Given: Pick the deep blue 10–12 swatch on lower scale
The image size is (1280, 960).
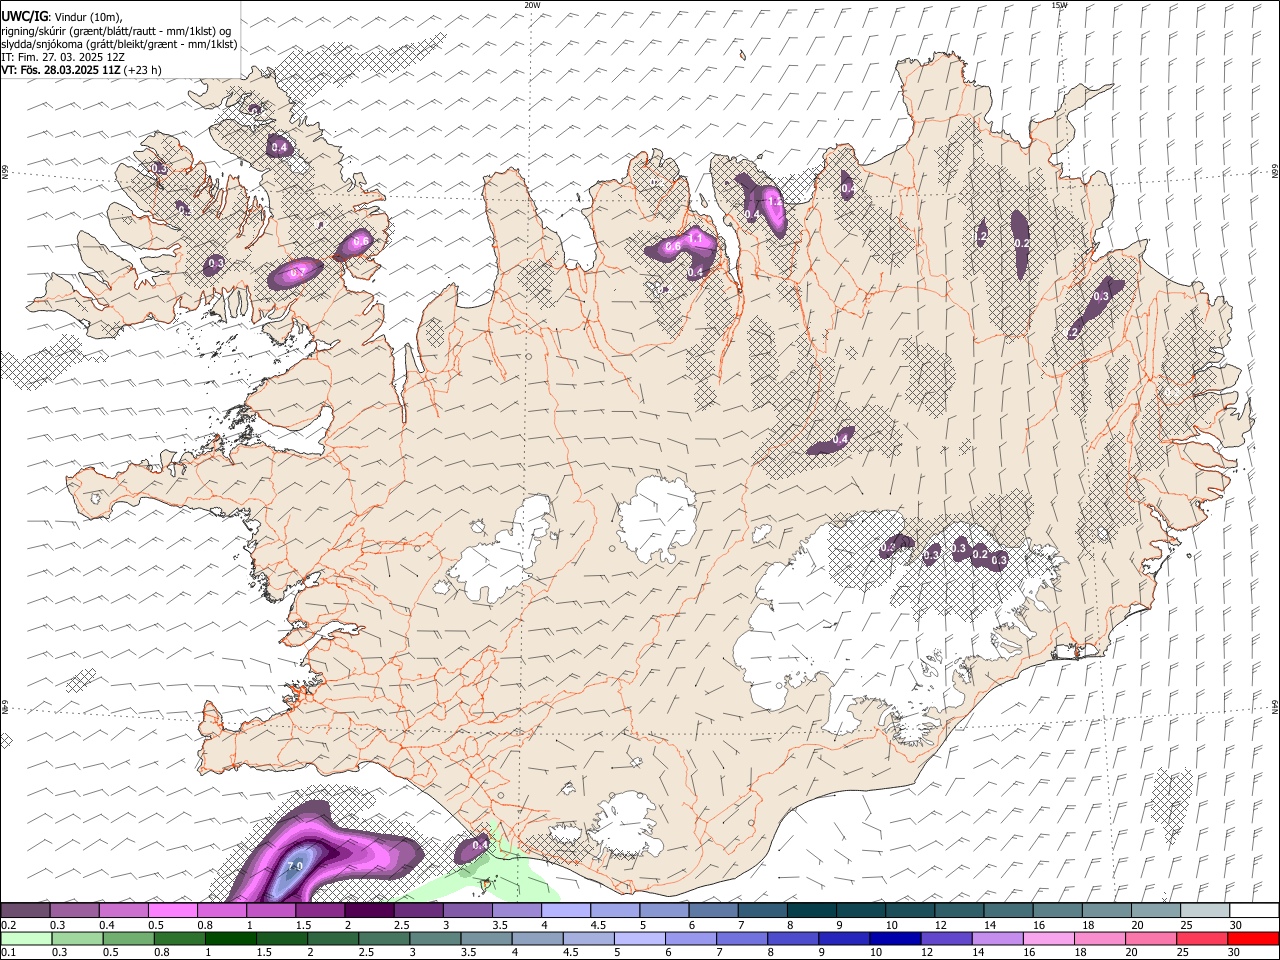Looking at the screenshot, I should pos(895,938).
